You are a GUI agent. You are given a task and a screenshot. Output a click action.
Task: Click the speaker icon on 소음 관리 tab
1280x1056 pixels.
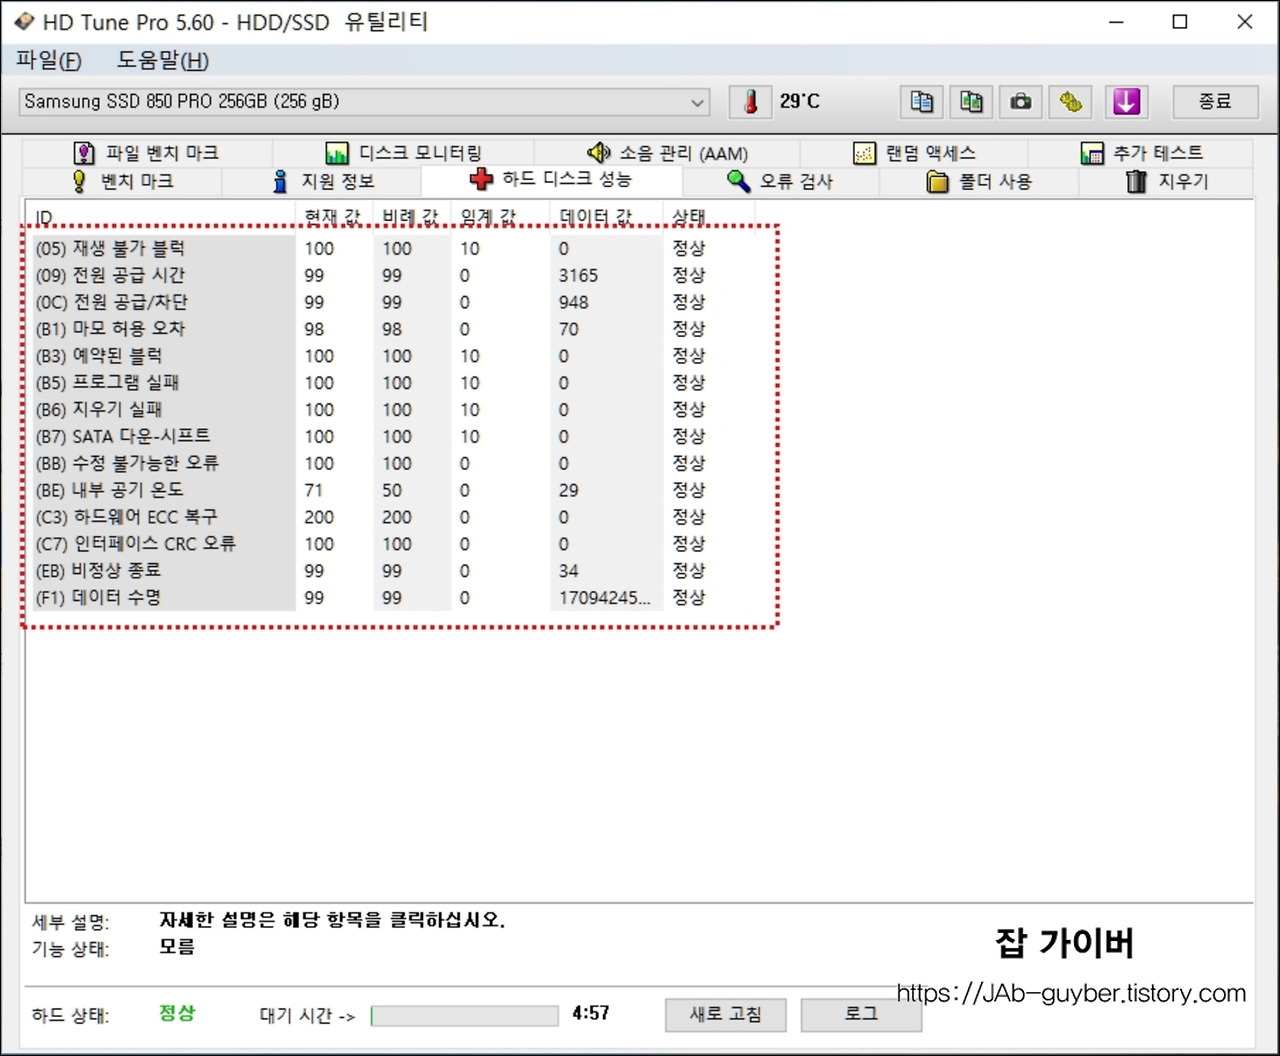[x=599, y=152]
